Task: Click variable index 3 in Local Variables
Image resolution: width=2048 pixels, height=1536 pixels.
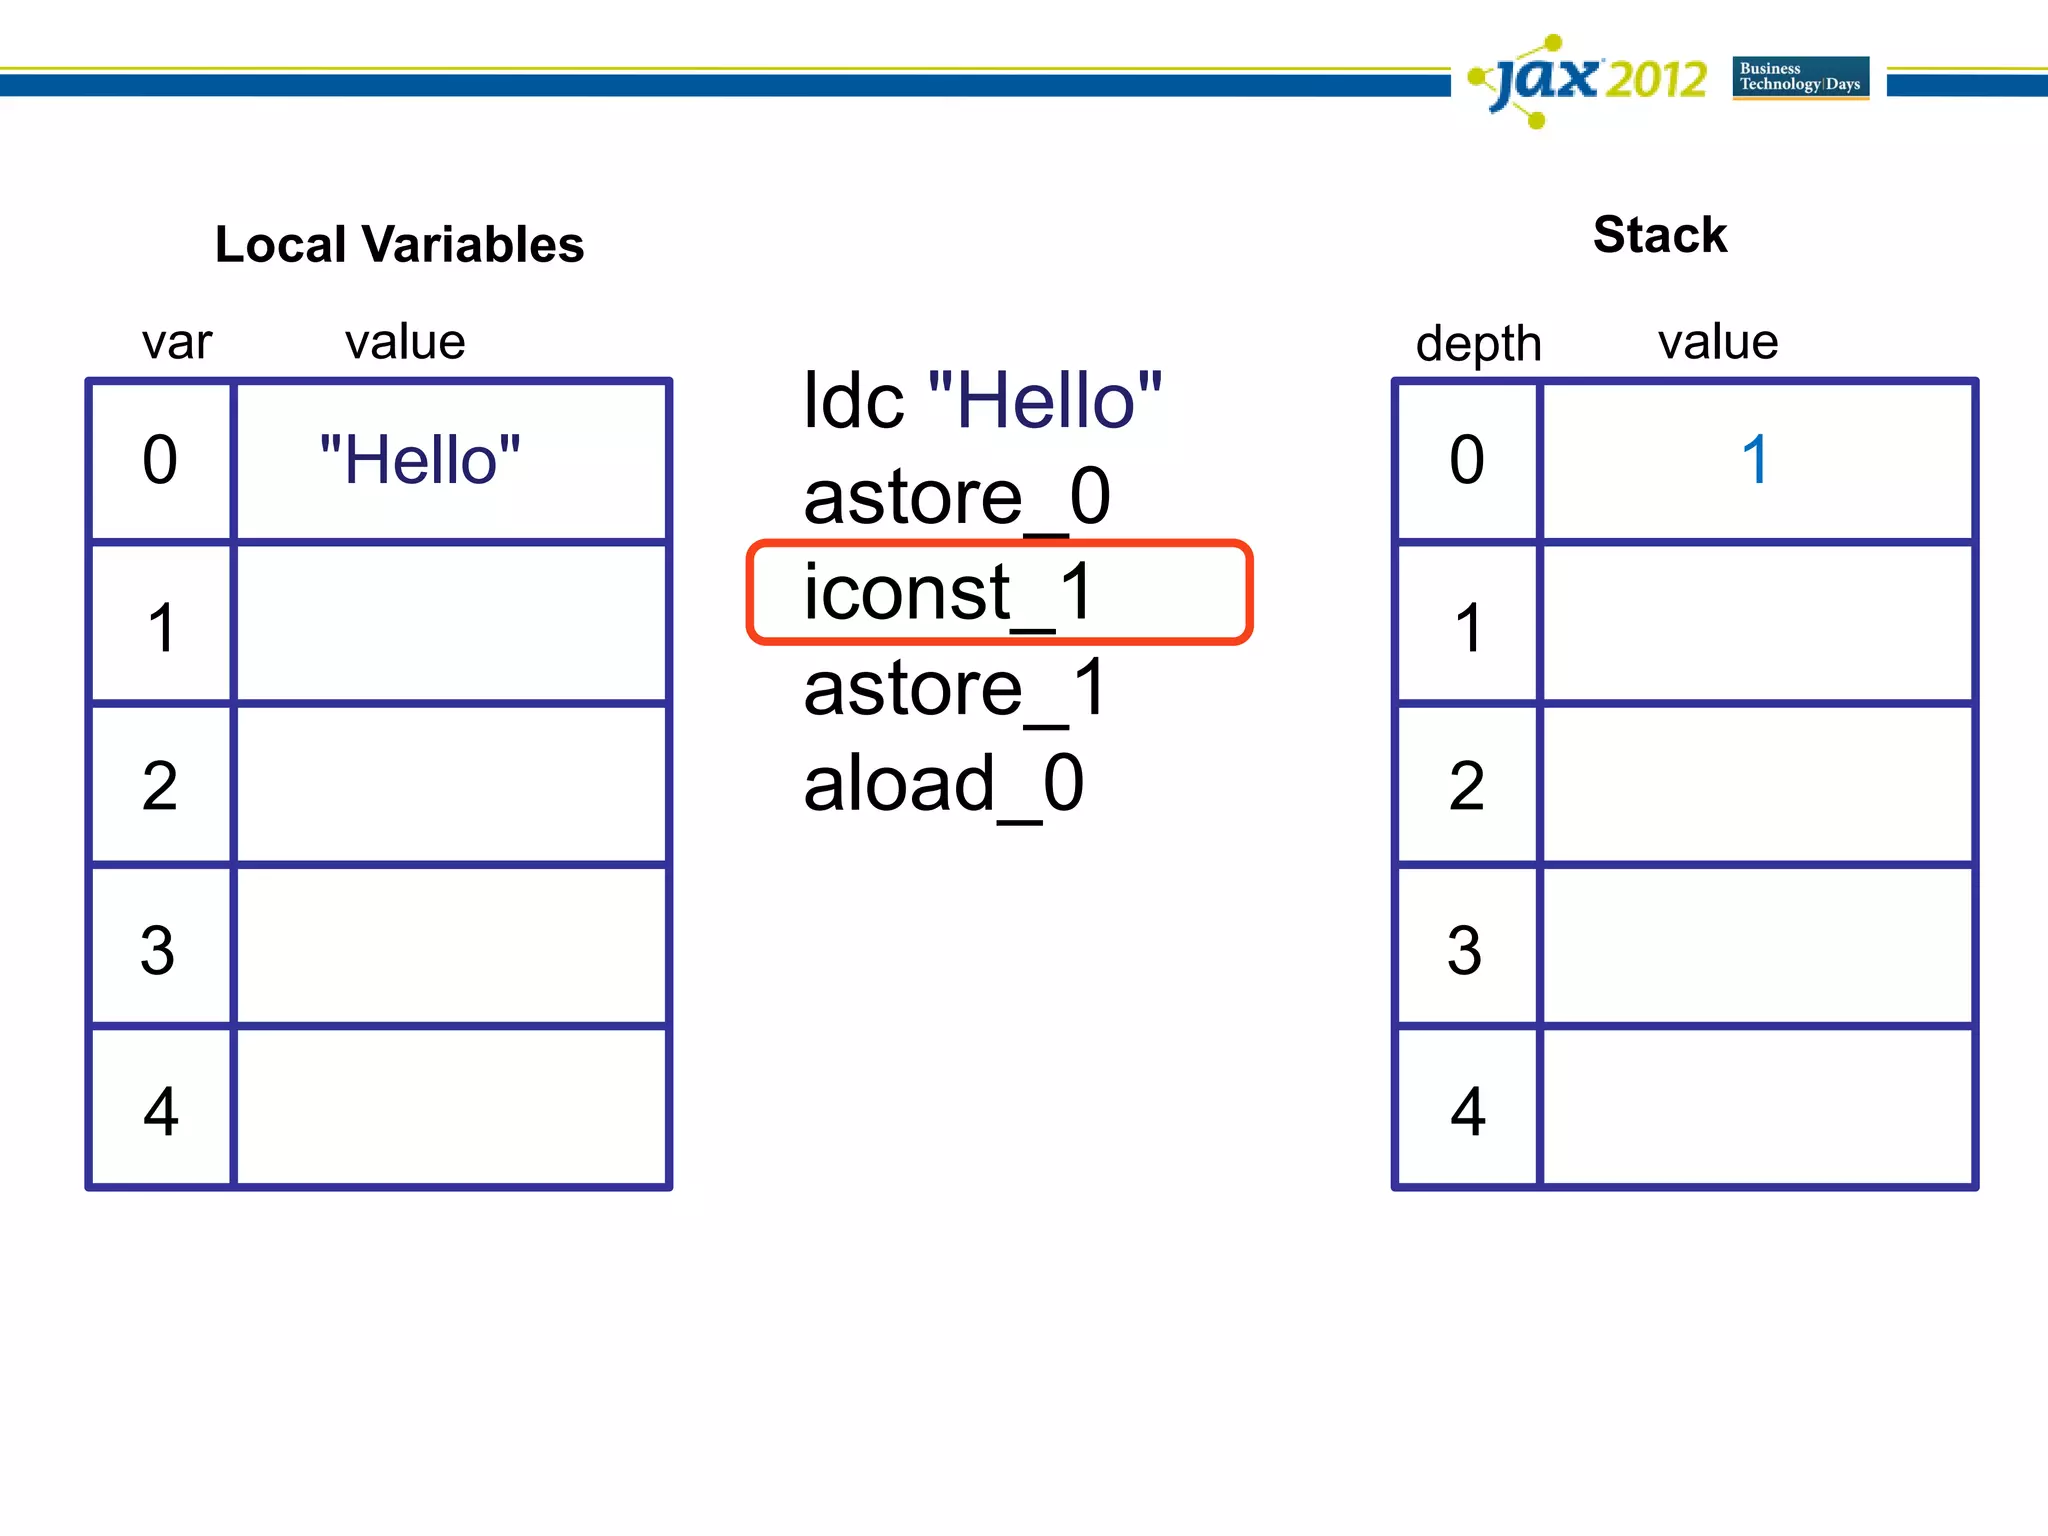Action: click(159, 949)
